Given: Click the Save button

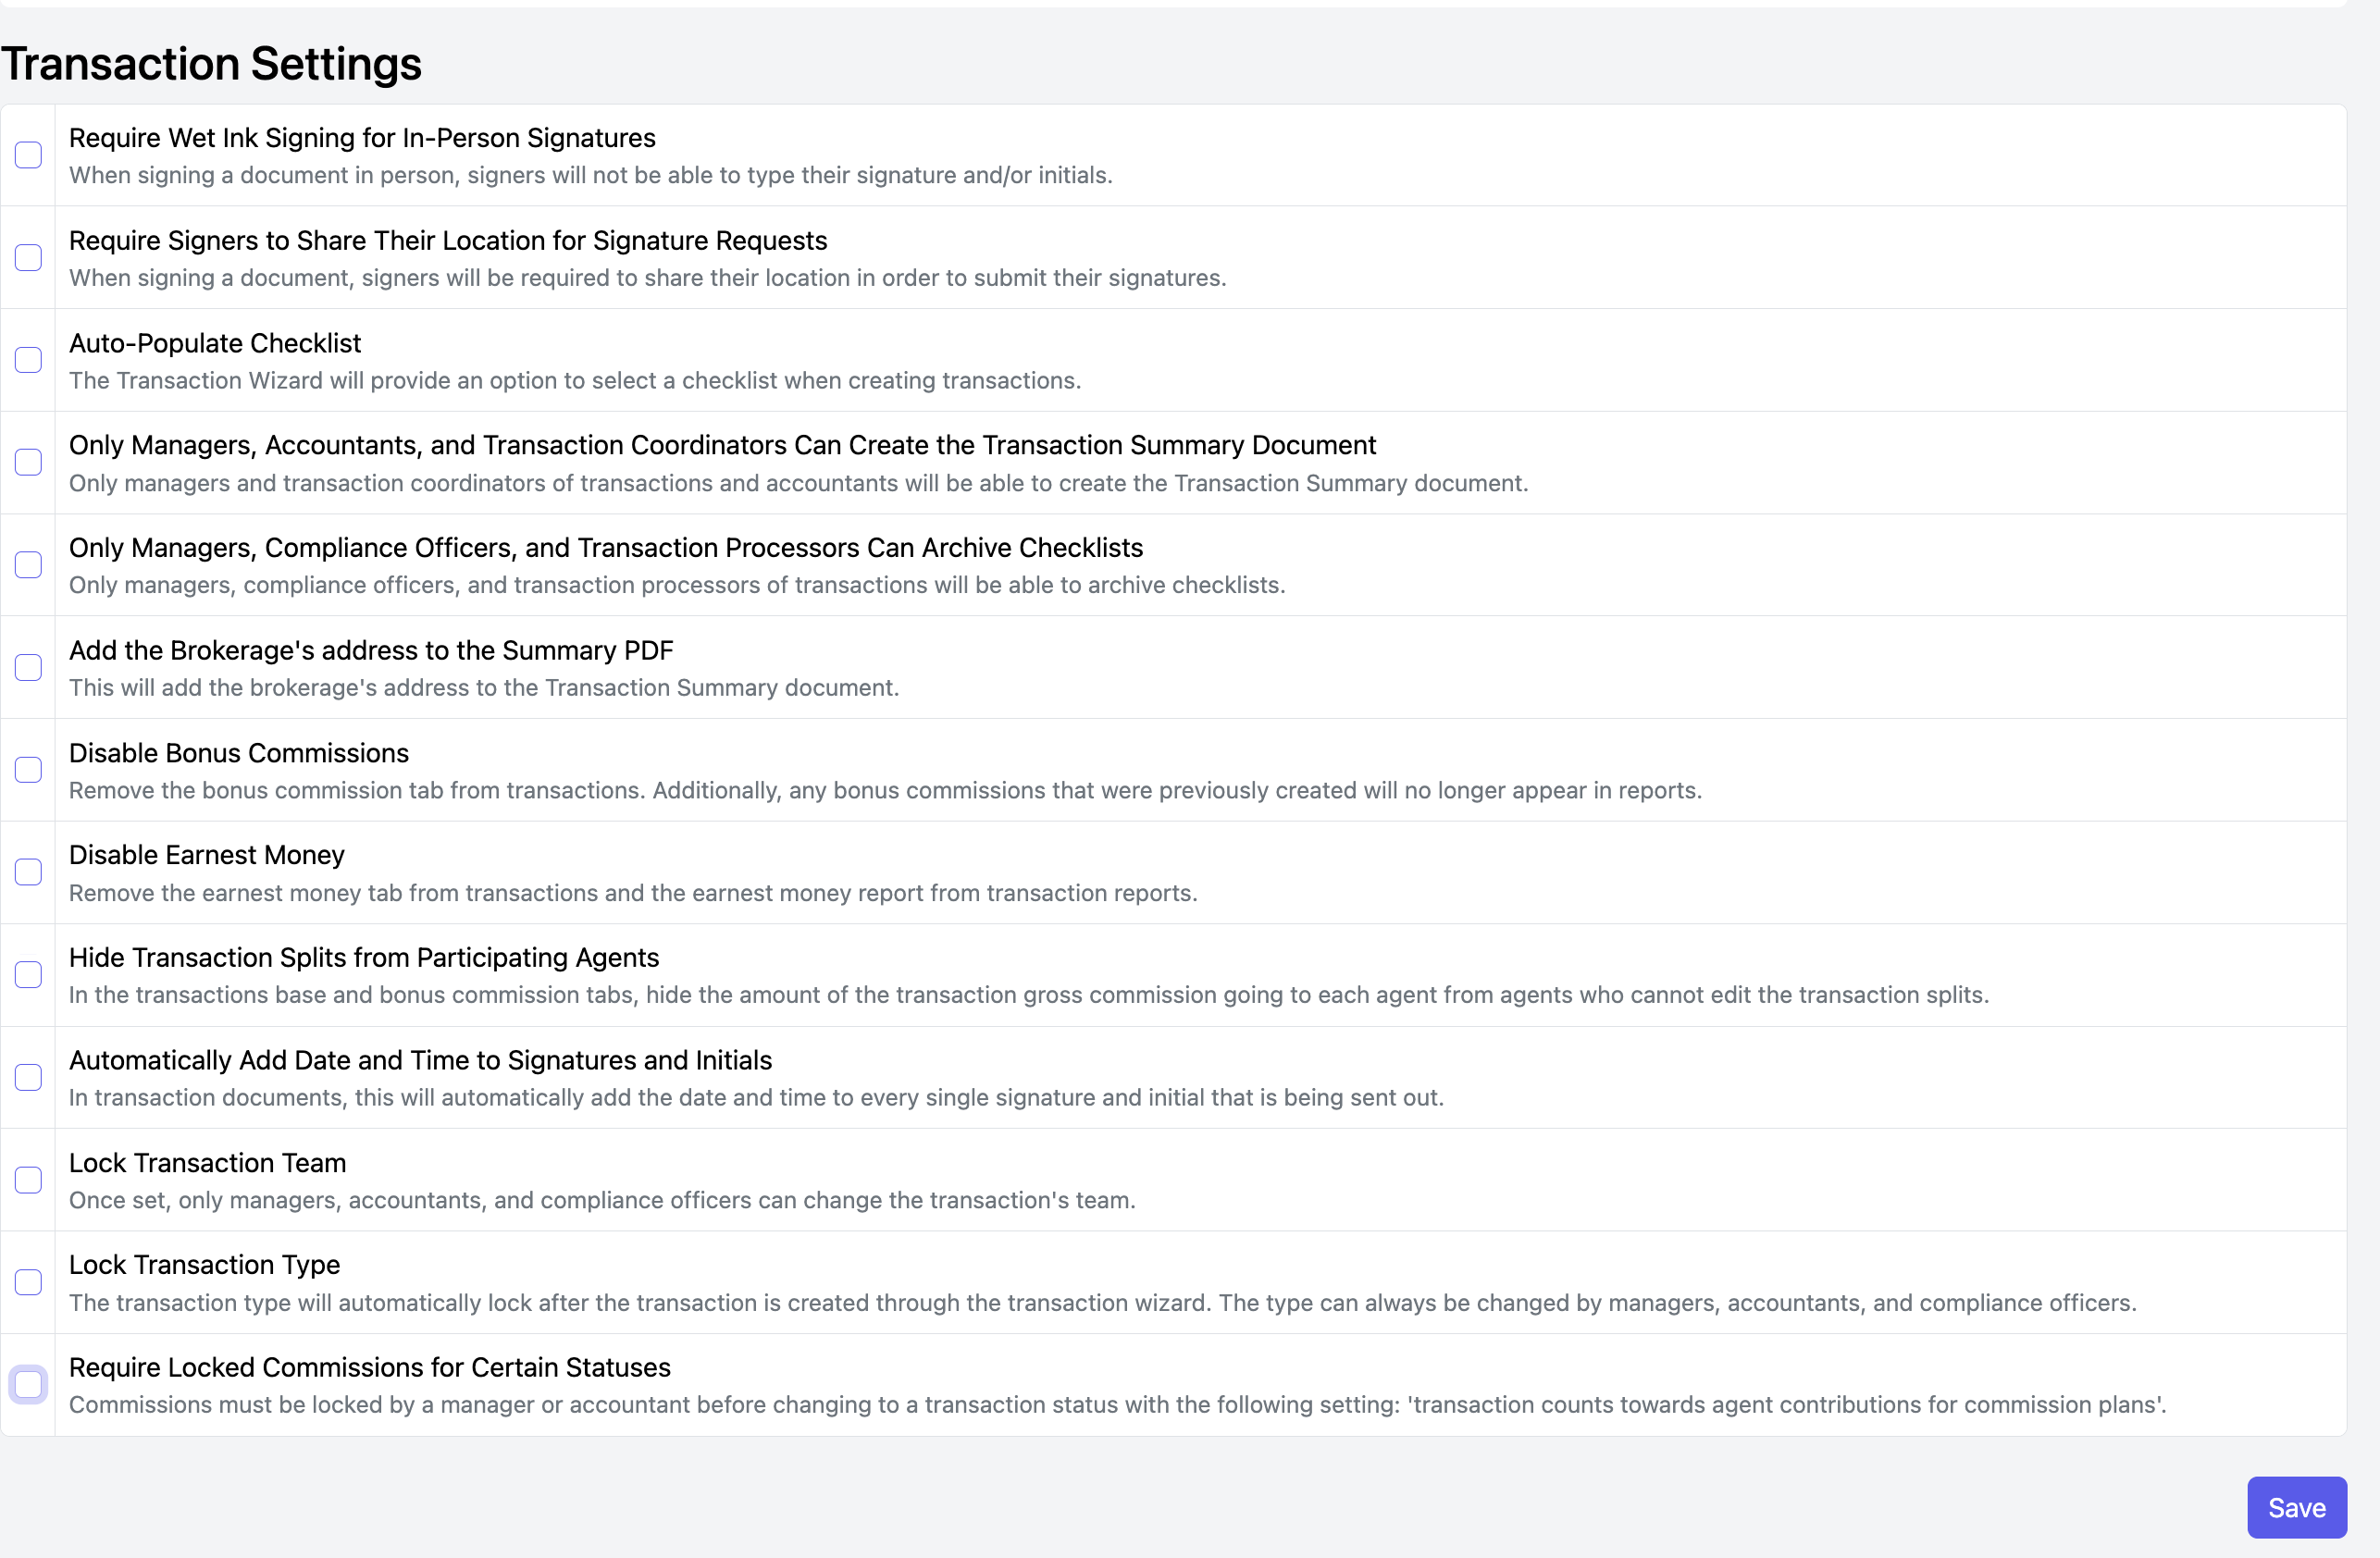Looking at the screenshot, I should [x=2296, y=1507].
